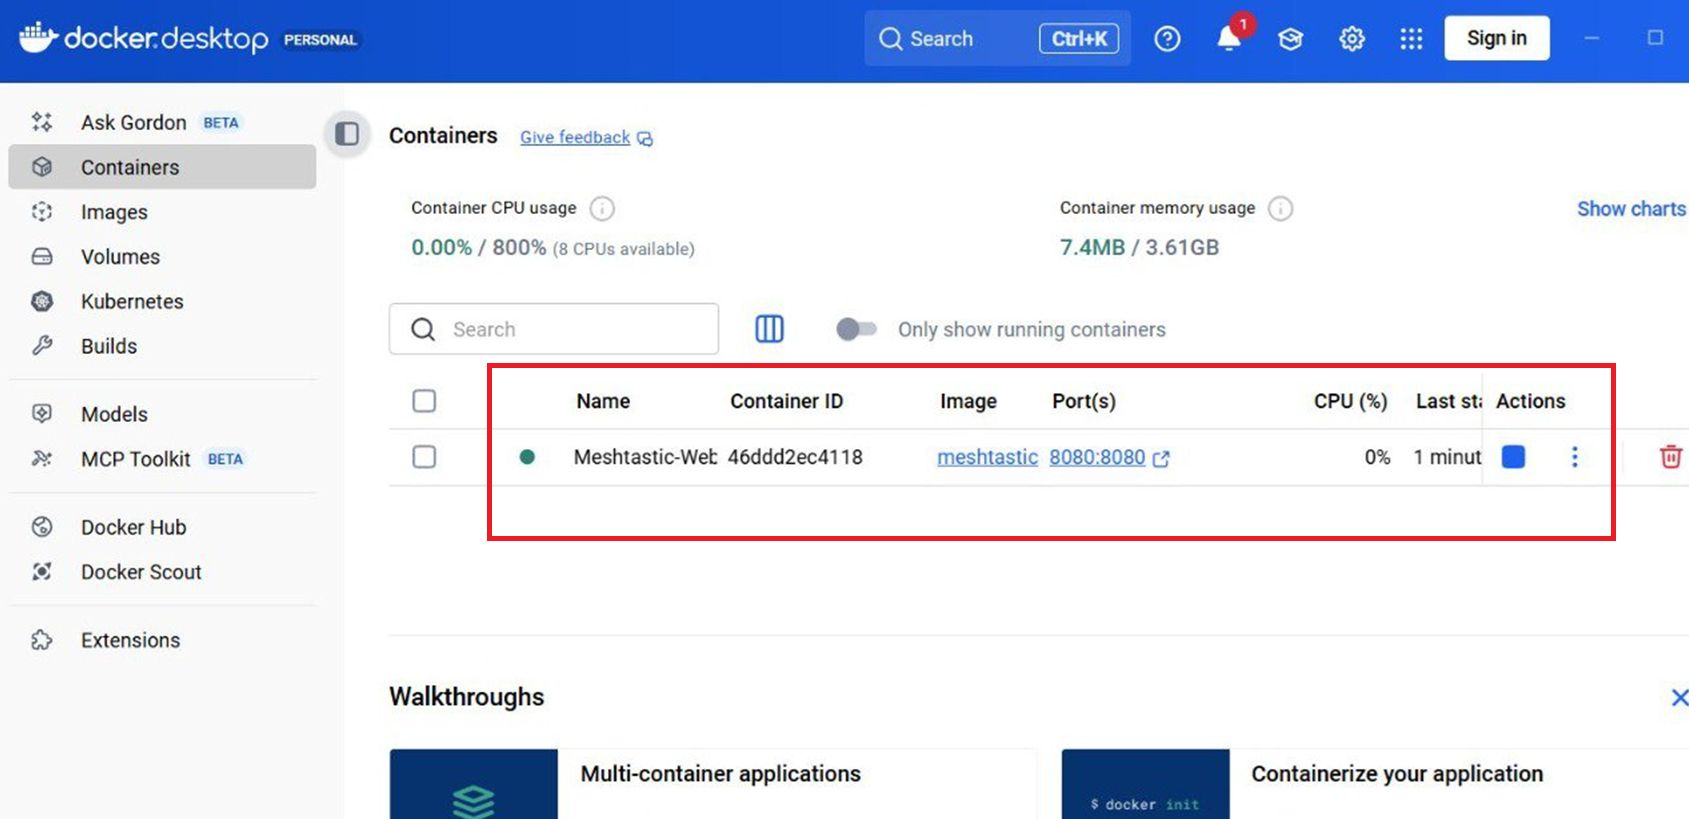The height and width of the screenshot is (819, 1689).
Task: Open the help question mark icon
Action: (1167, 38)
